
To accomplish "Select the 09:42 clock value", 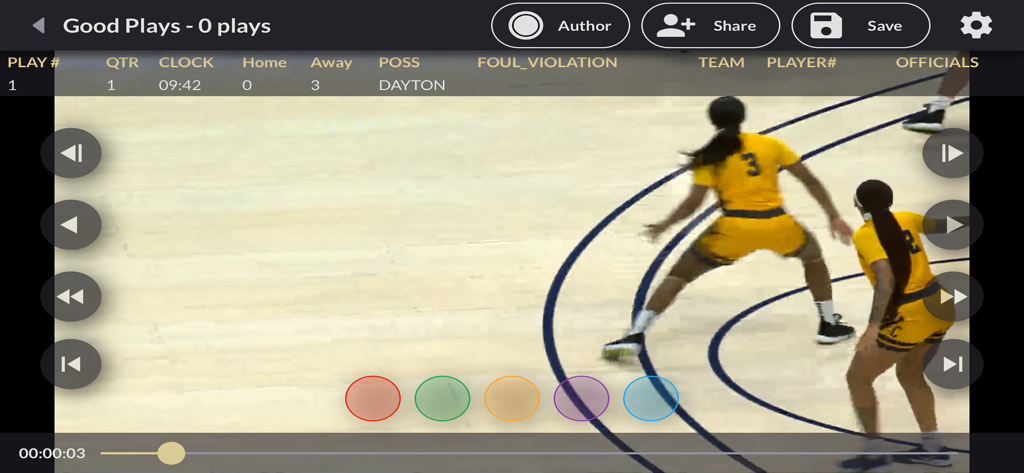I will 180,85.
